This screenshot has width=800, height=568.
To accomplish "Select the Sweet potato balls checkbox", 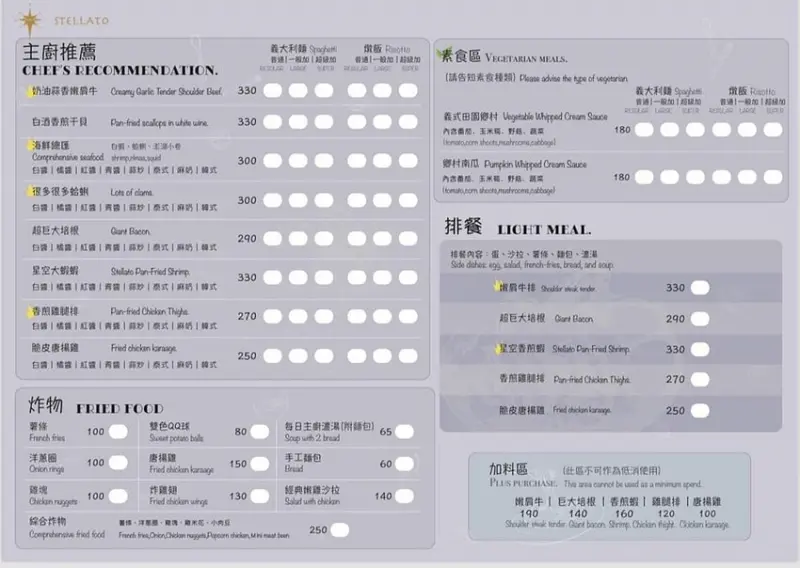I will (x=262, y=433).
